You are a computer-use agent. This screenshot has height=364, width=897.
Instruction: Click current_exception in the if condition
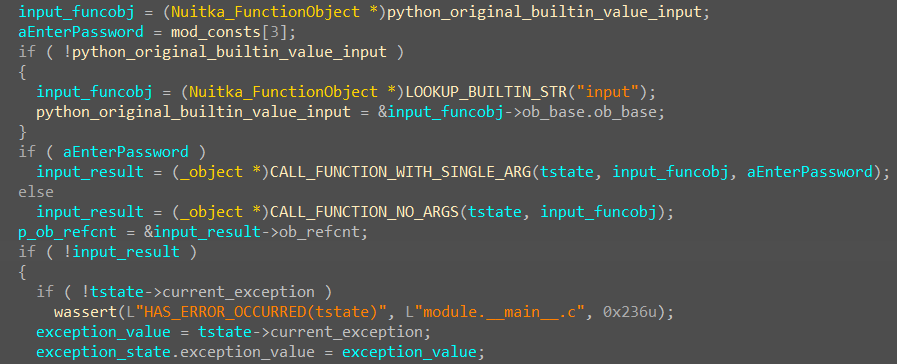click(x=239, y=292)
